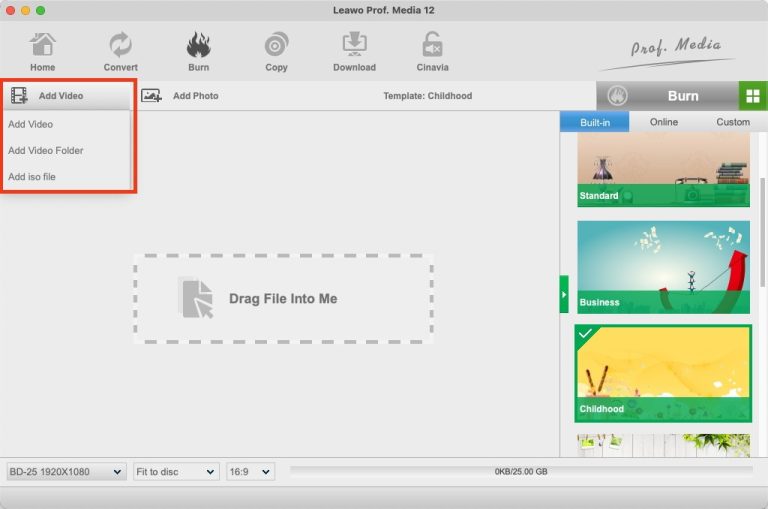Image resolution: width=768 pixels, height=509 pixels.
Task: Choose Add Video Folder from menu
Action: pyautogui.click(x=46, y=151)
